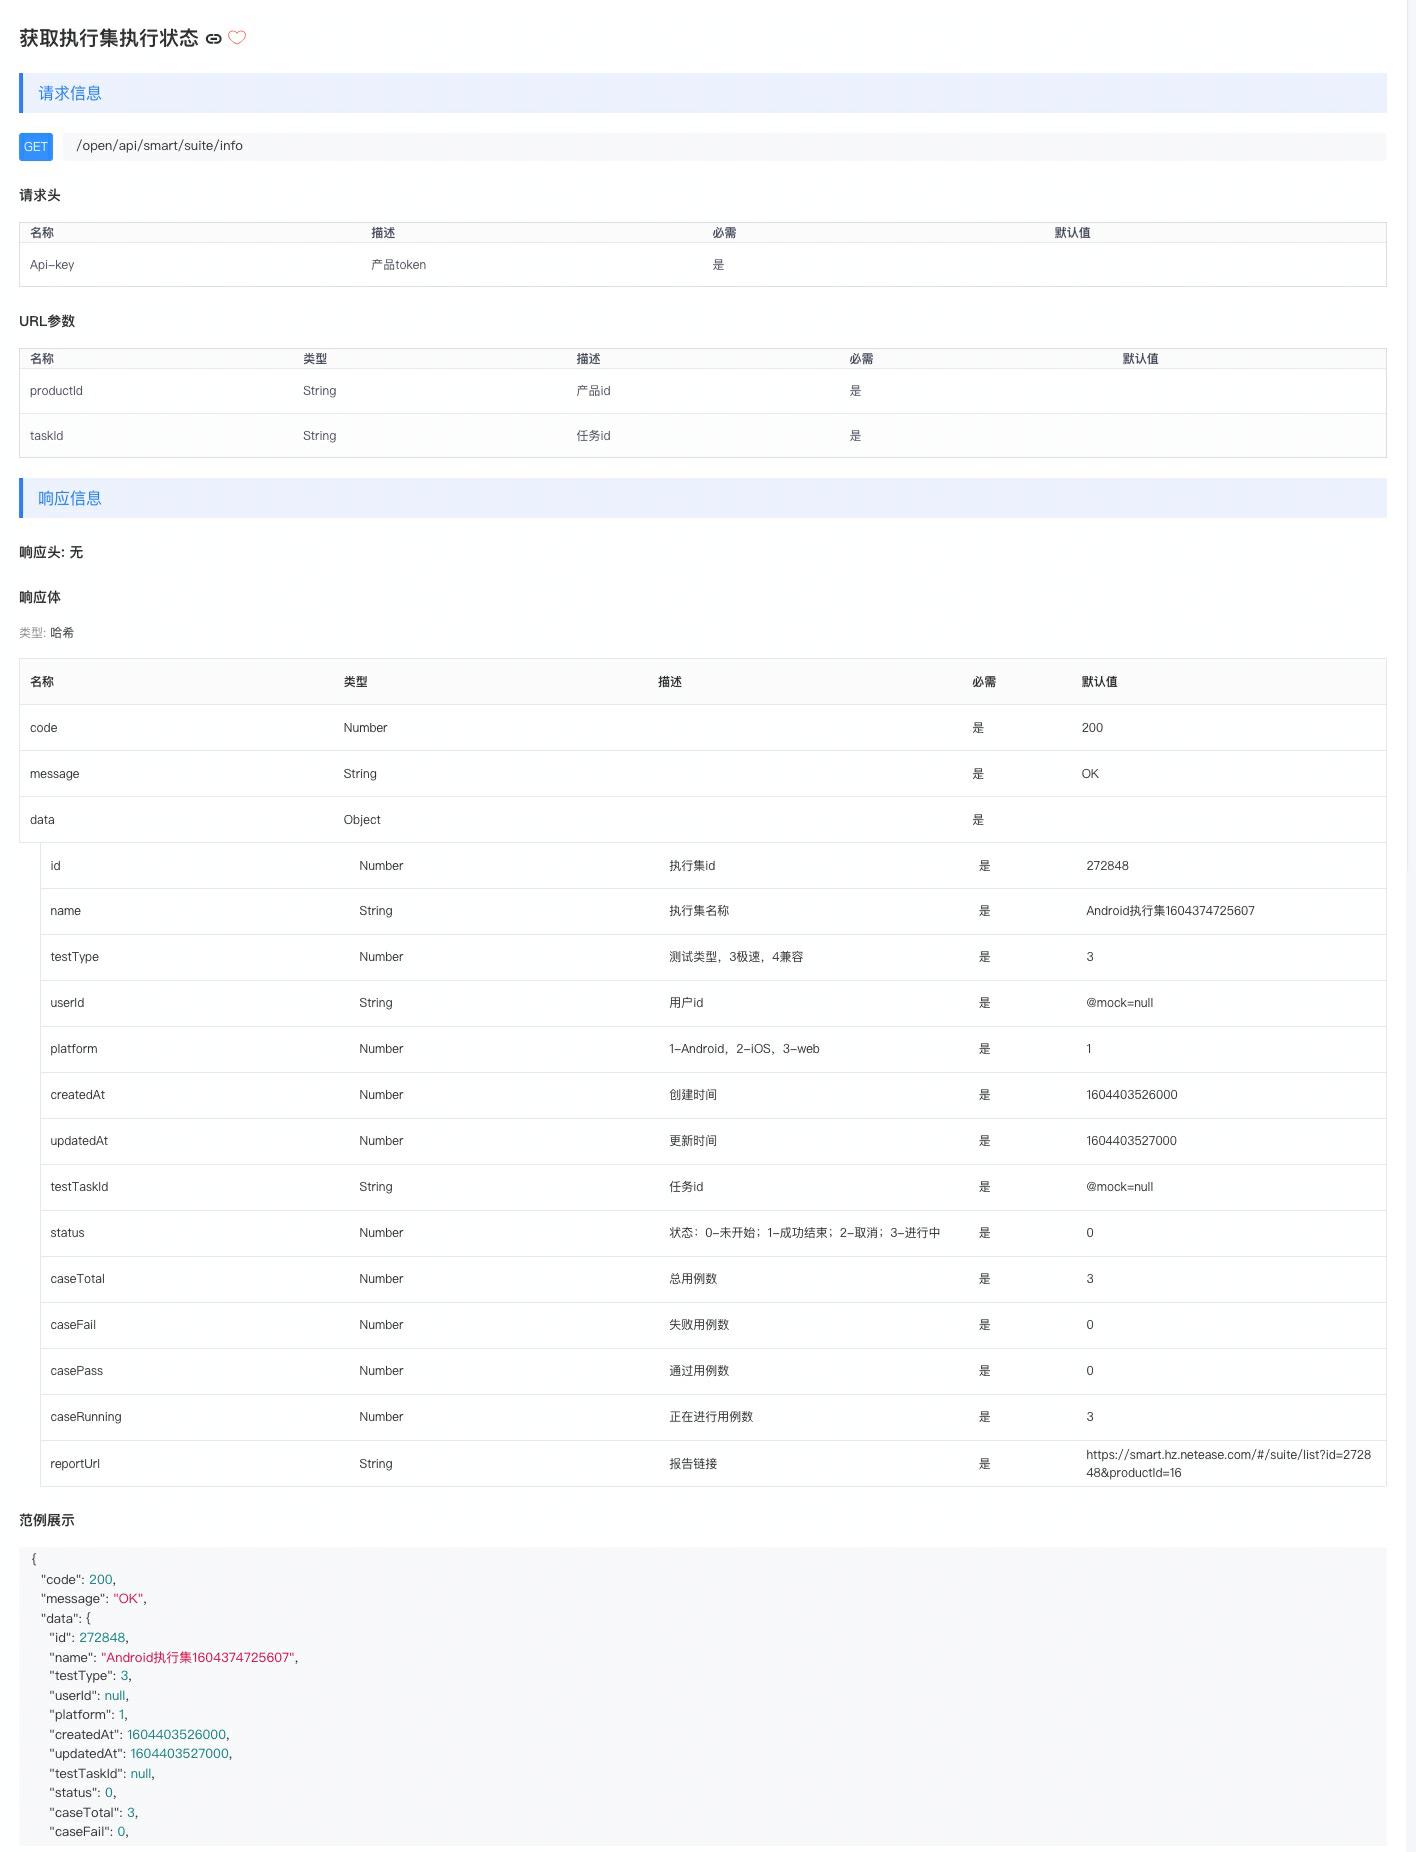Screen dimensions: 1416x1852
Task: Click the 获取执行集执行状态 page title
Action: click(109, 38)
